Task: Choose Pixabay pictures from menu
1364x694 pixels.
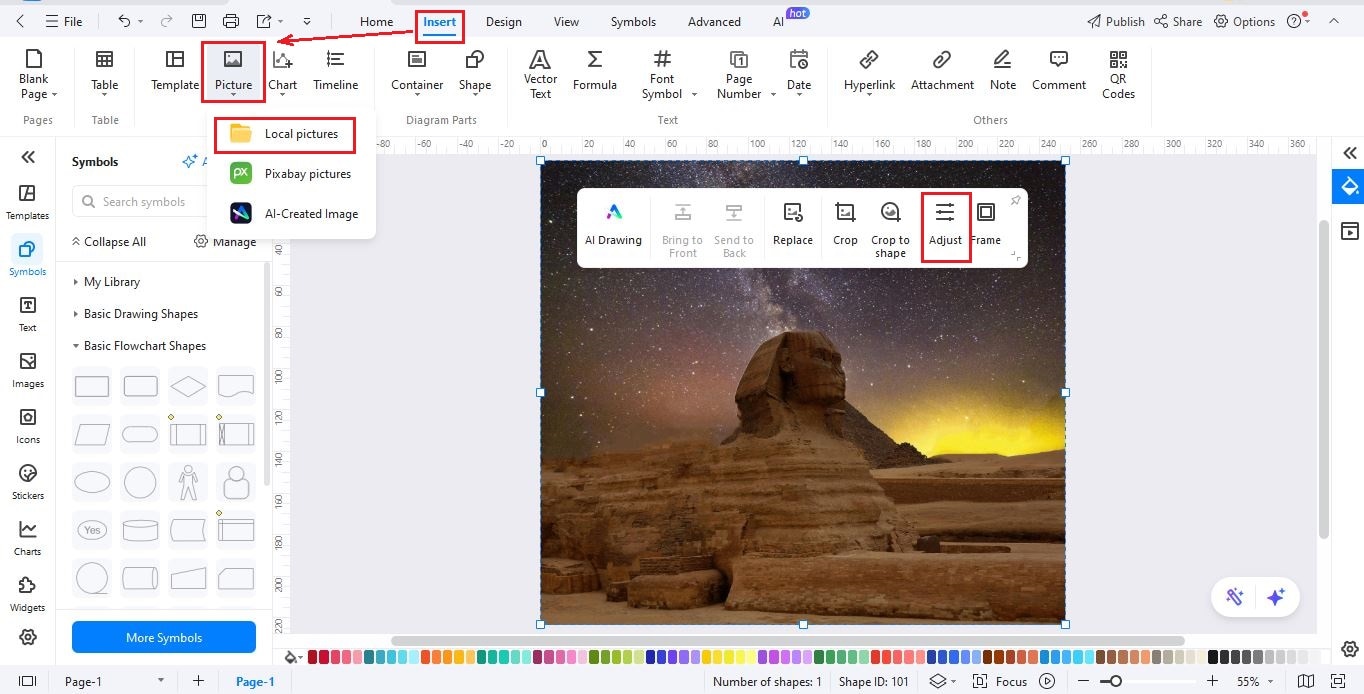Action: click(x=291, y=174)
